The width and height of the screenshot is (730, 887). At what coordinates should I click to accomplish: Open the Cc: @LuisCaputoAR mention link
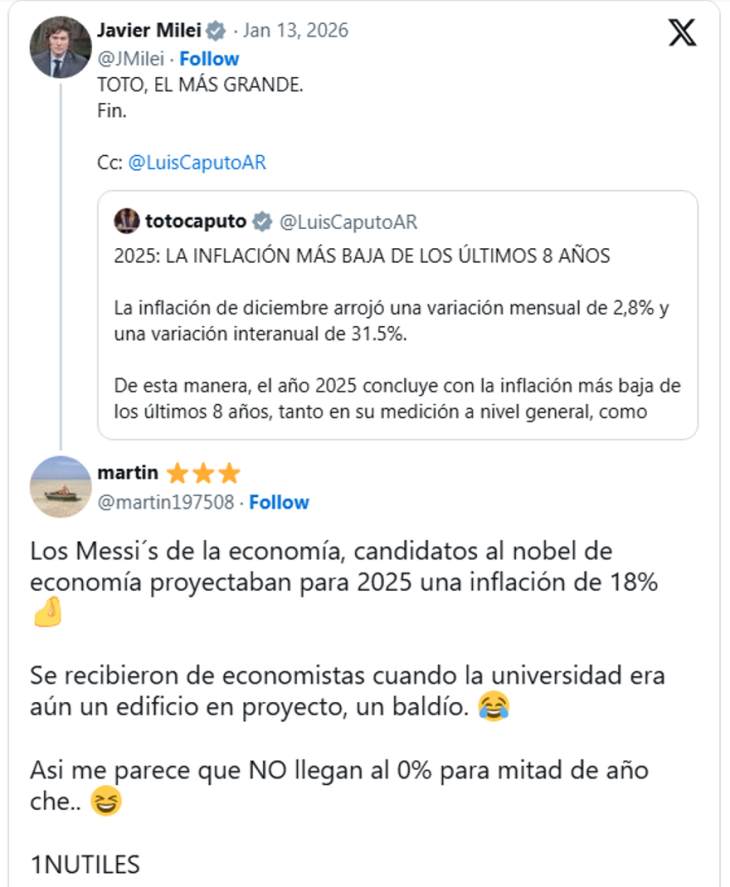pyautogui.click(x=196, y=163)
